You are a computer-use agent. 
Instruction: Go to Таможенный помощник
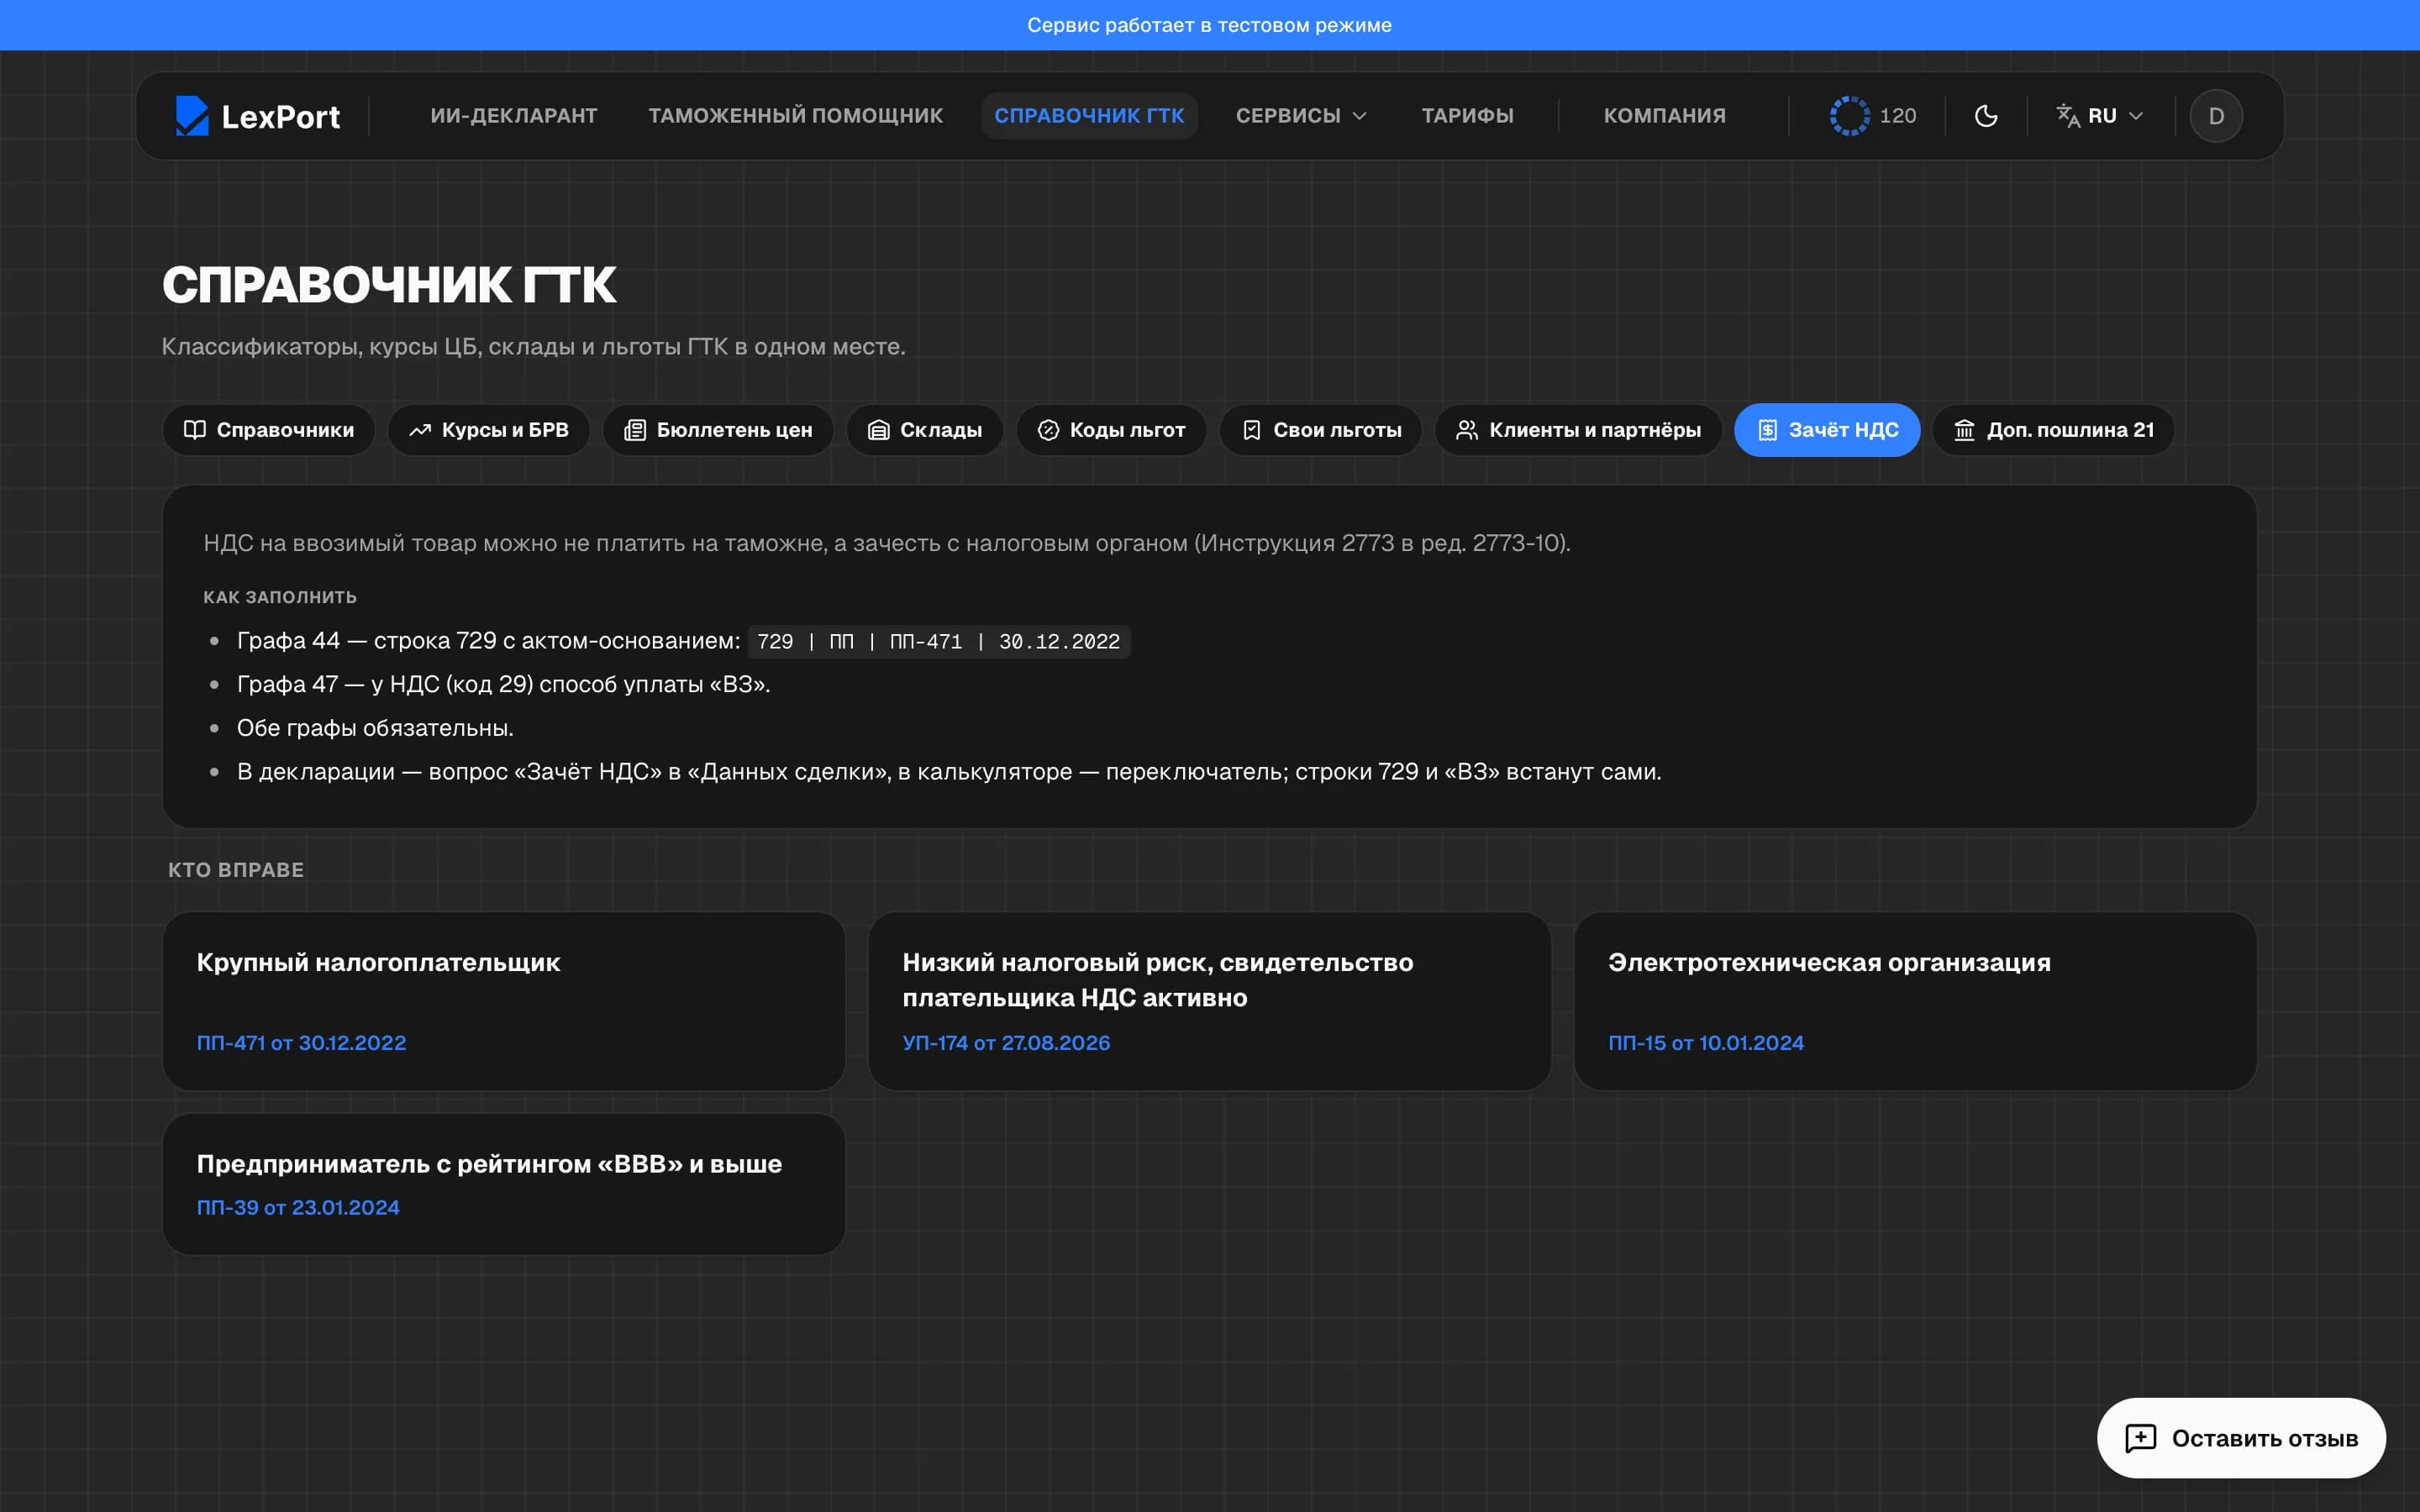tap(795, 116)
